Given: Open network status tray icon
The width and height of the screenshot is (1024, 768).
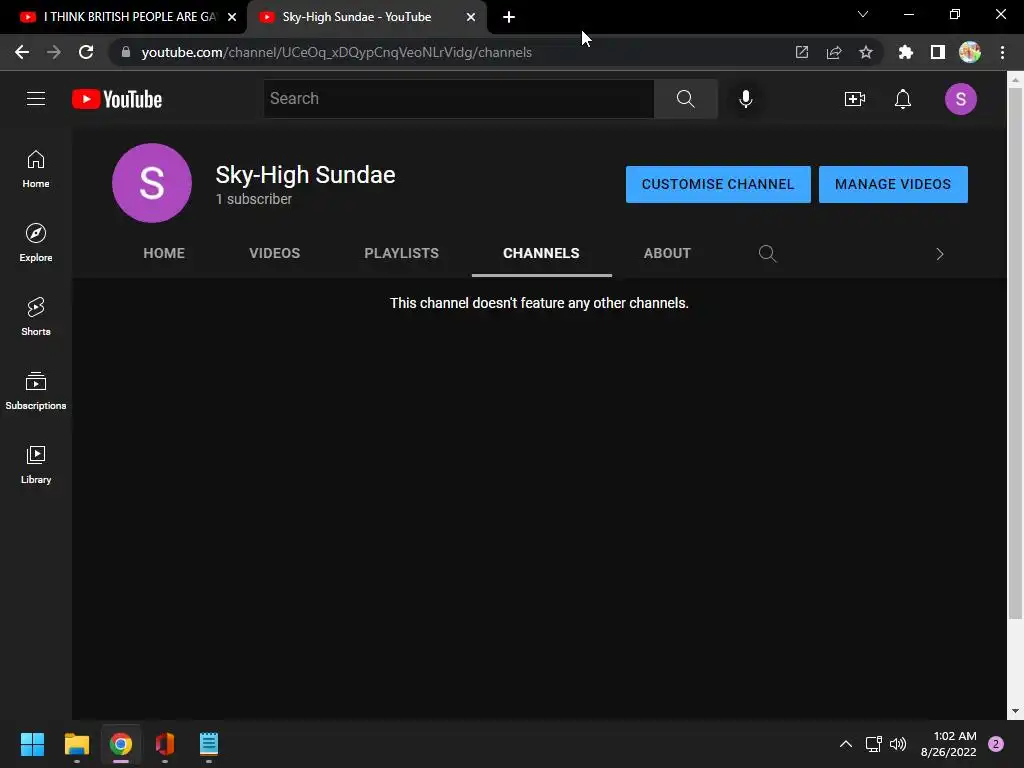Looking at the screenshot, I should 873,744.
